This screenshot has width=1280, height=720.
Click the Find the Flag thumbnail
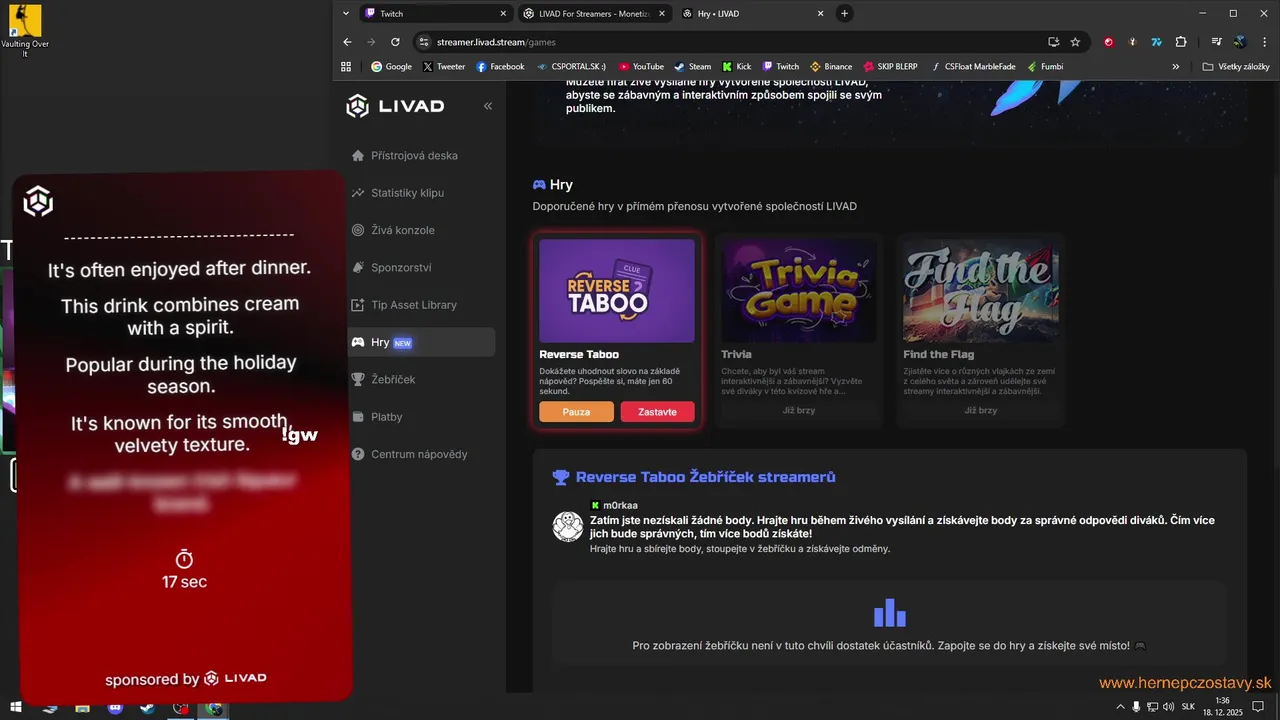[981, 290]
